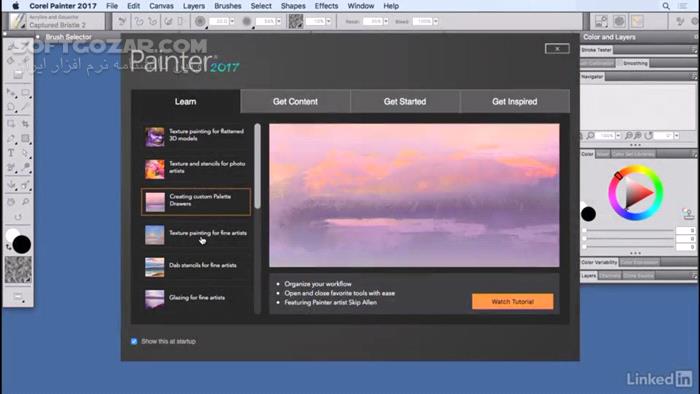Open Dab stencils for fine artists tutorial
This screenshot has height=394, width=700.
click(x=196, y=267)
